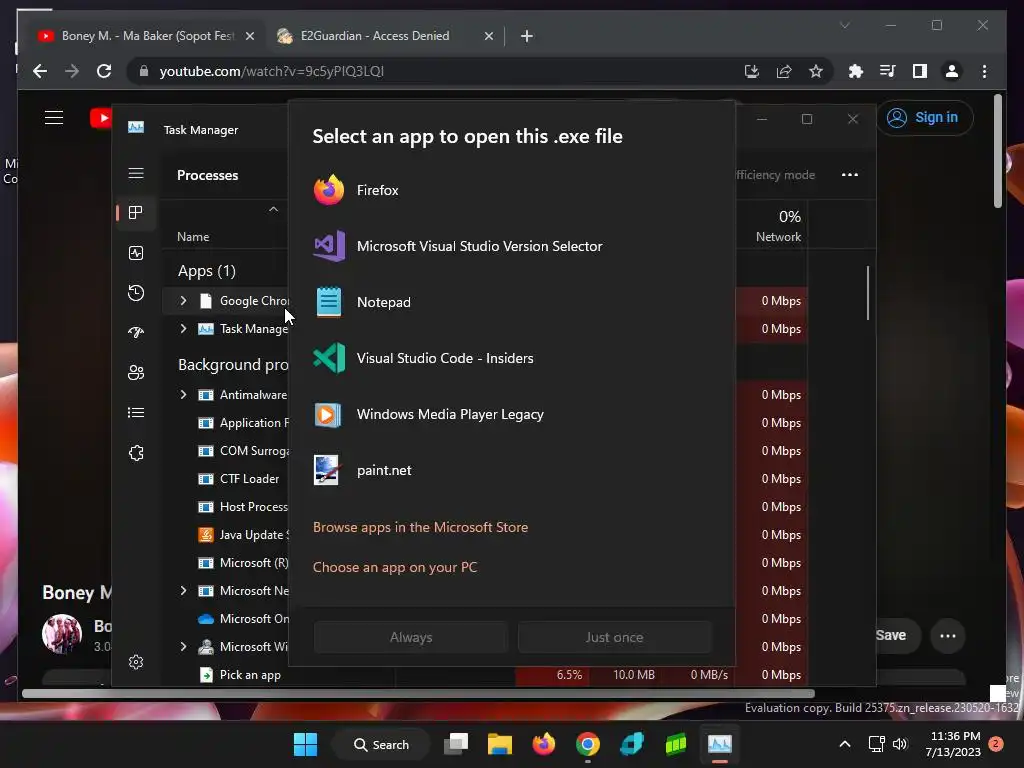Open Task Manager Performance page icon
Screen dimensions: 1024x768
tap(136, 253)
